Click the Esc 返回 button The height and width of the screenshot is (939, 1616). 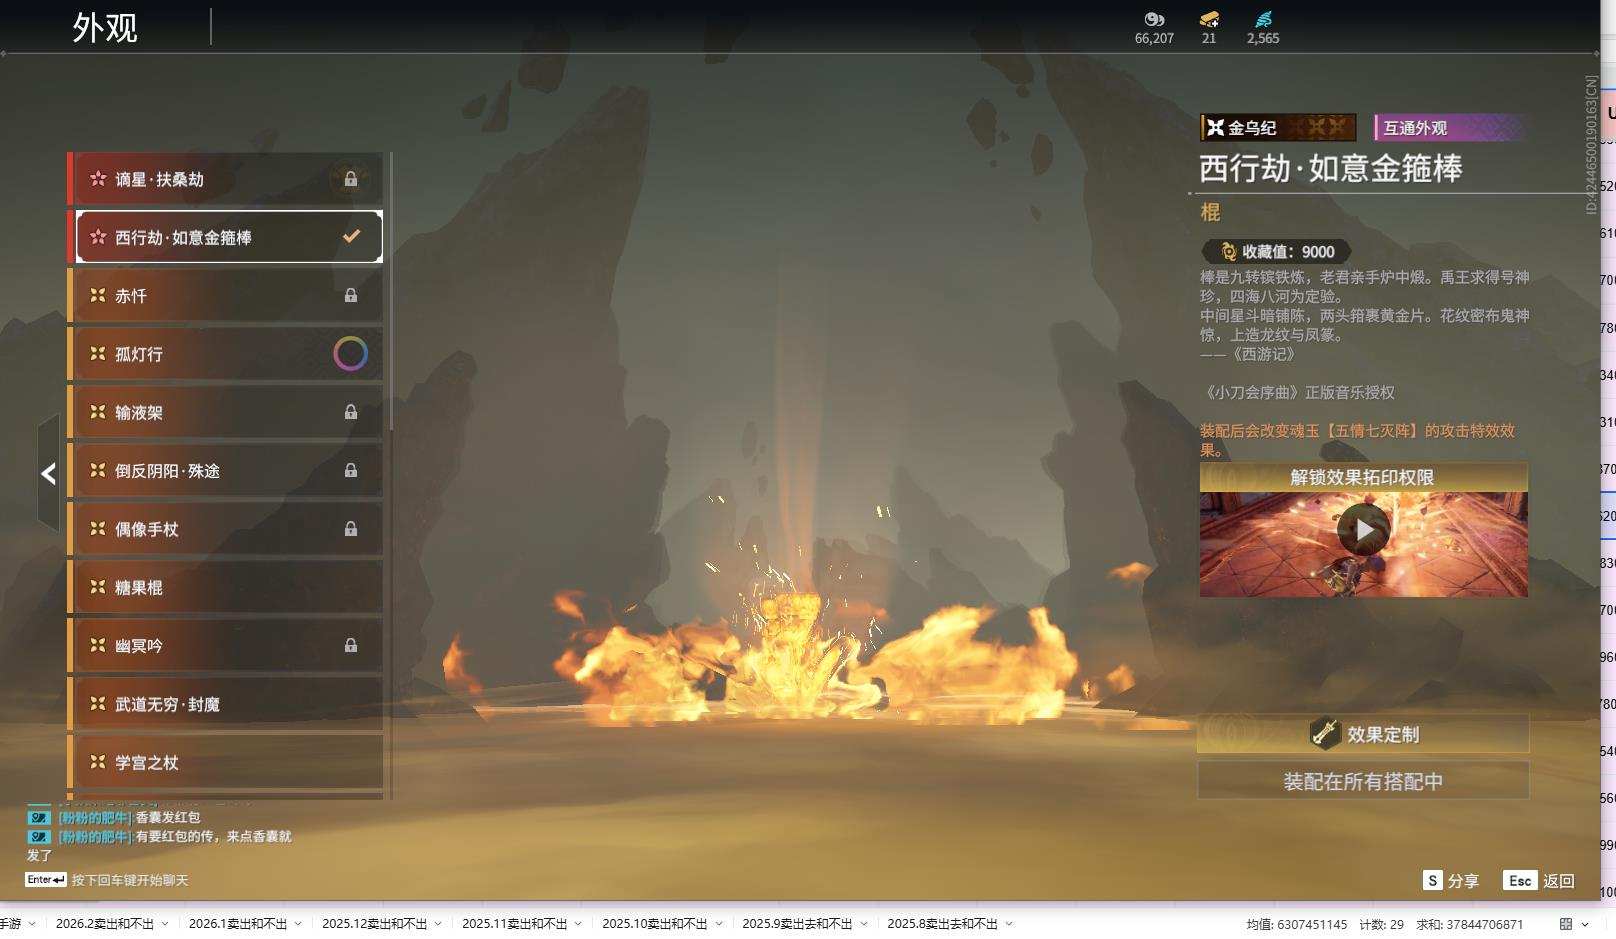point(1539,881)
